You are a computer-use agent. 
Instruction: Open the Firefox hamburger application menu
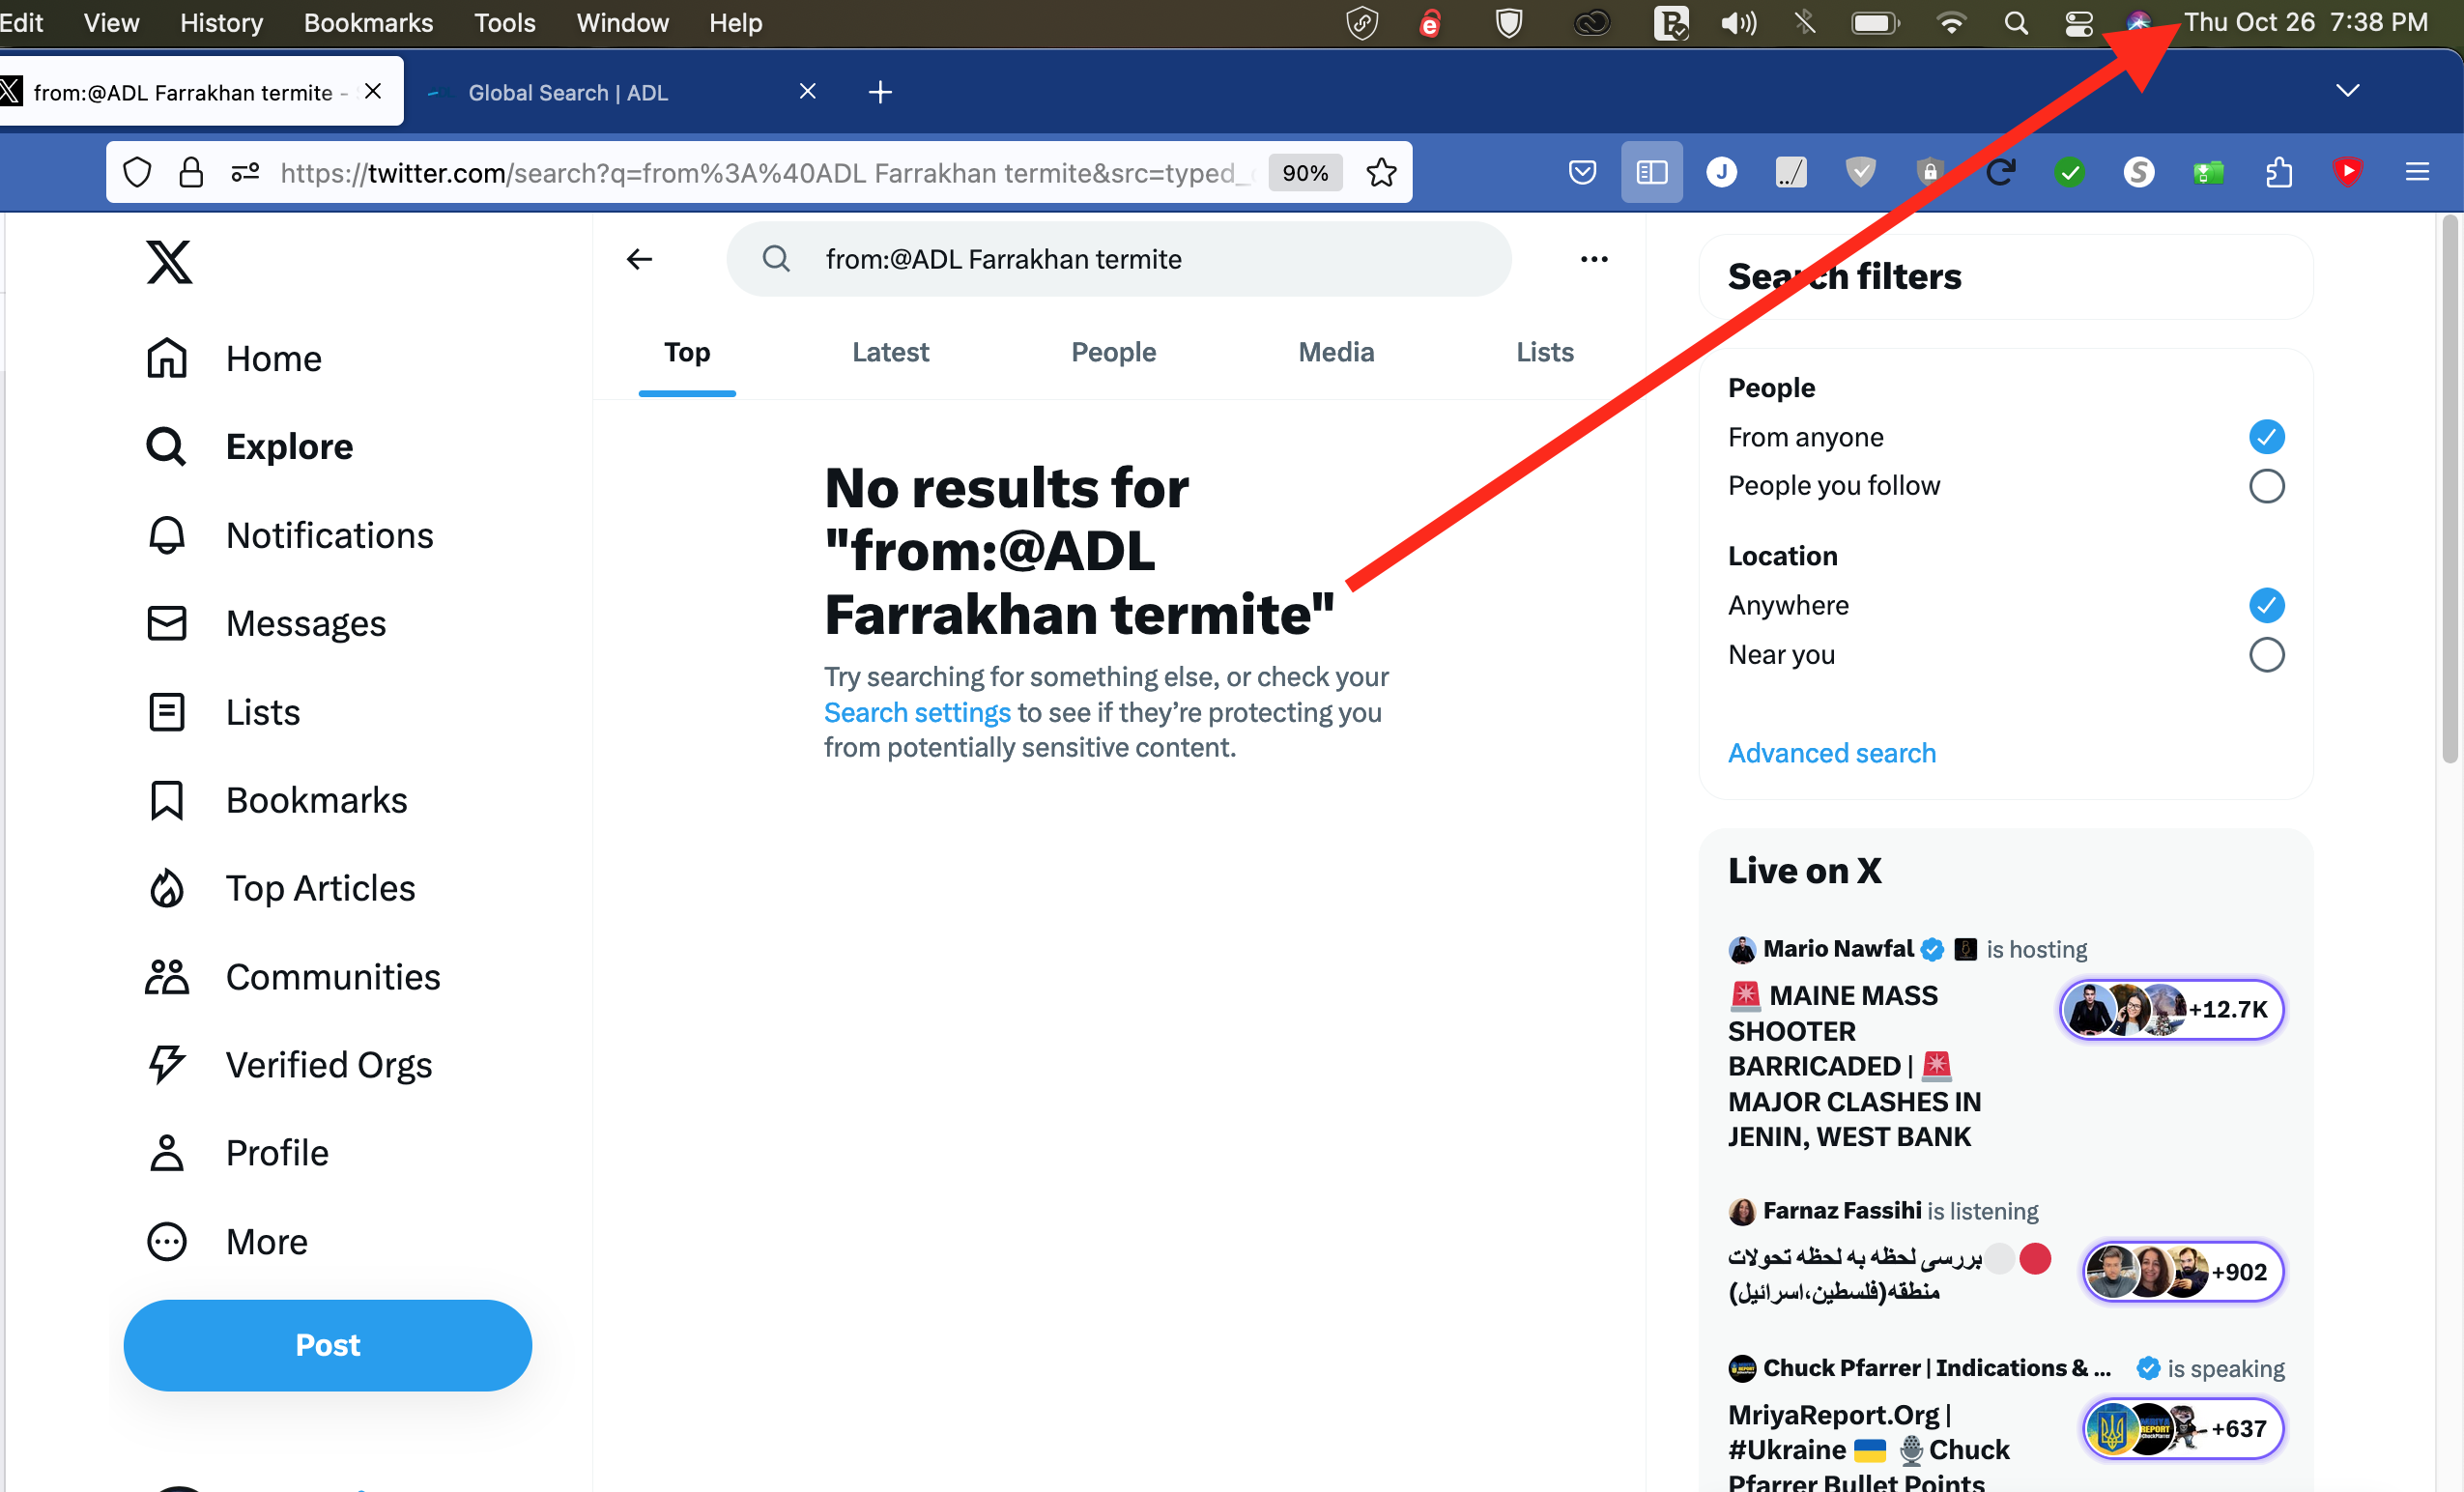[x=2417, y=172]
